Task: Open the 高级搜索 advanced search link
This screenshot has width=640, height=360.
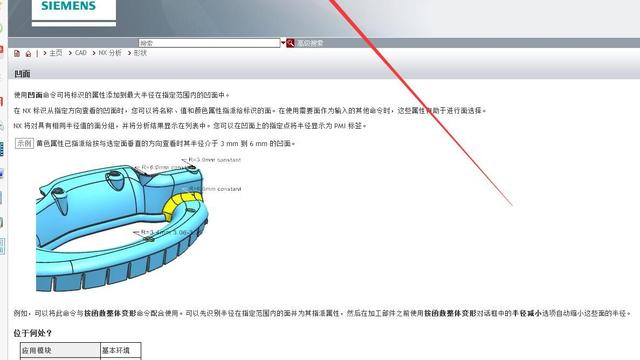Action: pyautogui.click(x=310, y=43)
